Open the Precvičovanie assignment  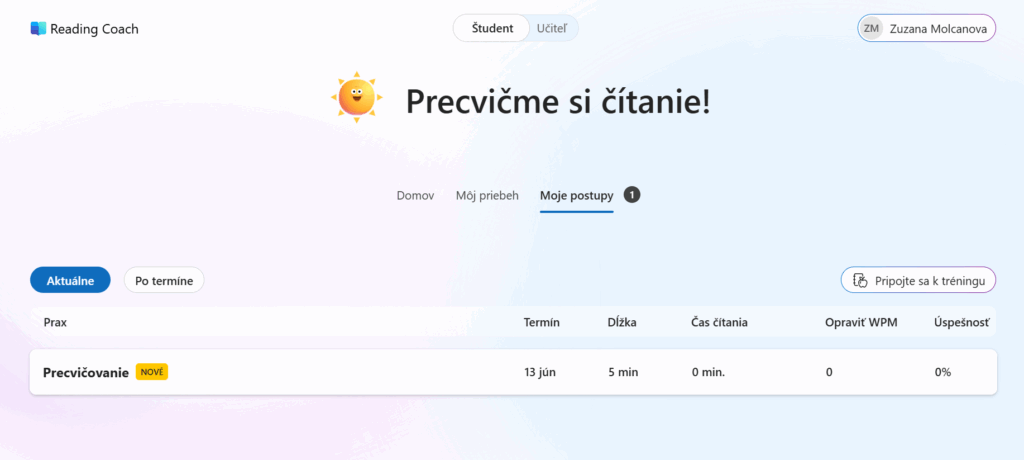[x=513, y=372]
